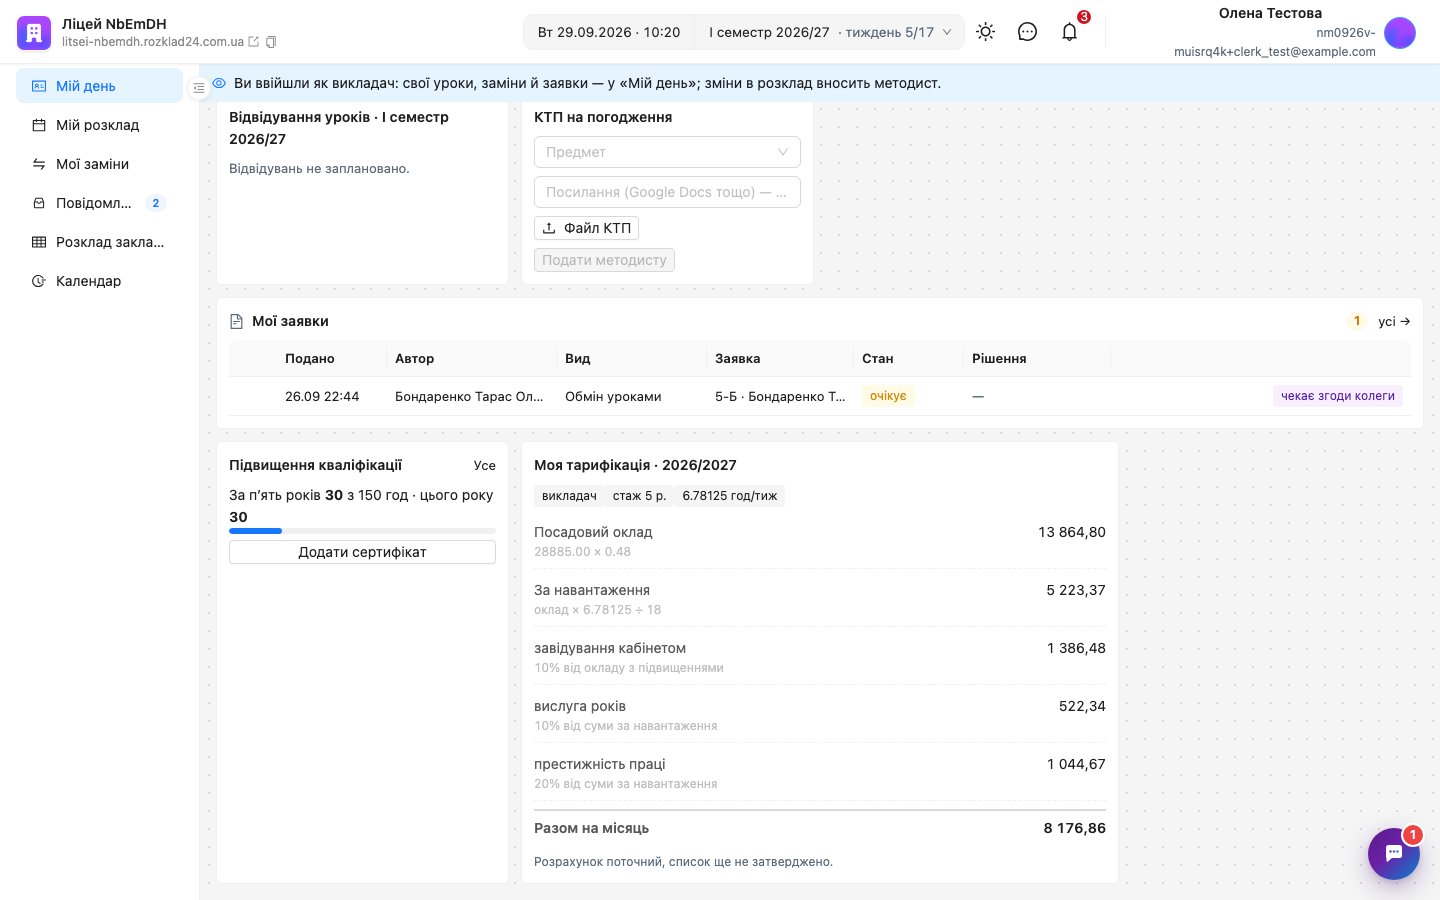Open Повідомл… messages in the sidebar
Image resolution: width=1440 pixels, height=900 pixels.
(99, 203)
